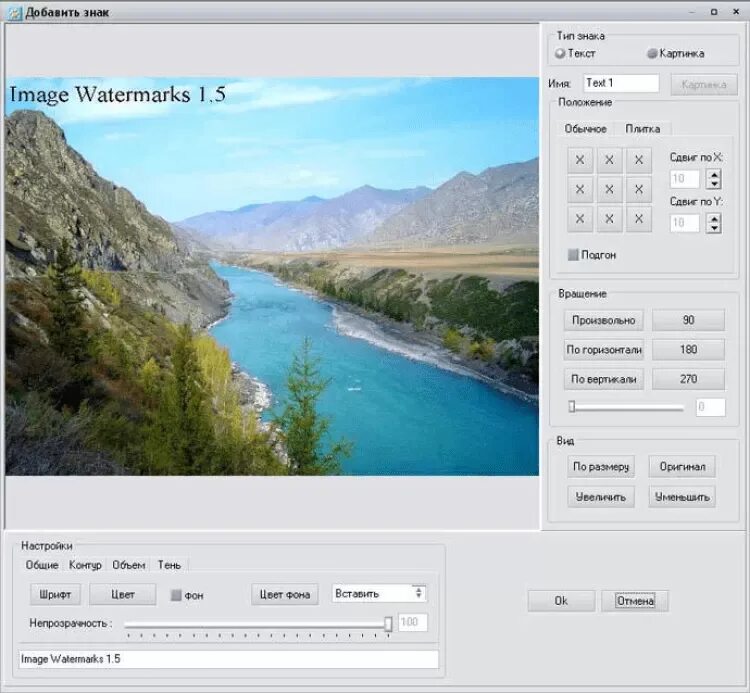Select the top-right position button
This screenshot has height=693, width=750.
[639, 160]
